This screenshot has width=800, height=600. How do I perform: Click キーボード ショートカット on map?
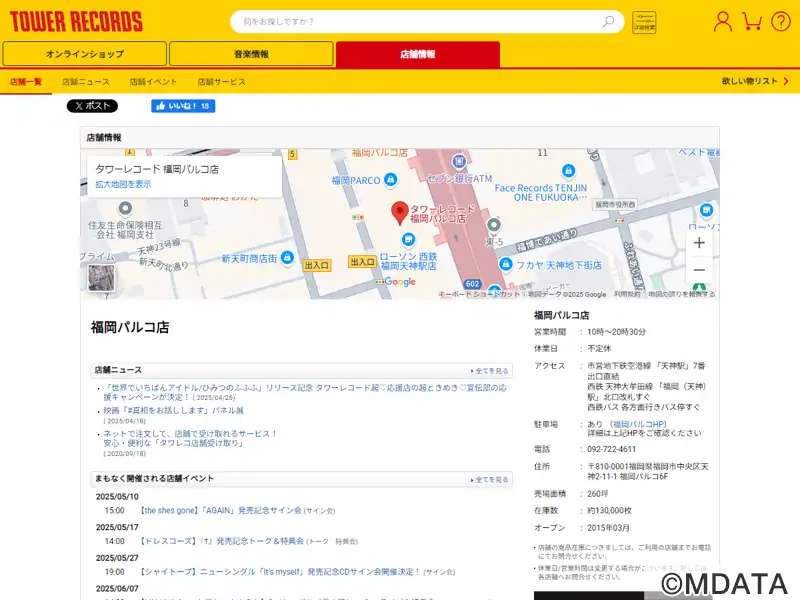pos(479,294)
